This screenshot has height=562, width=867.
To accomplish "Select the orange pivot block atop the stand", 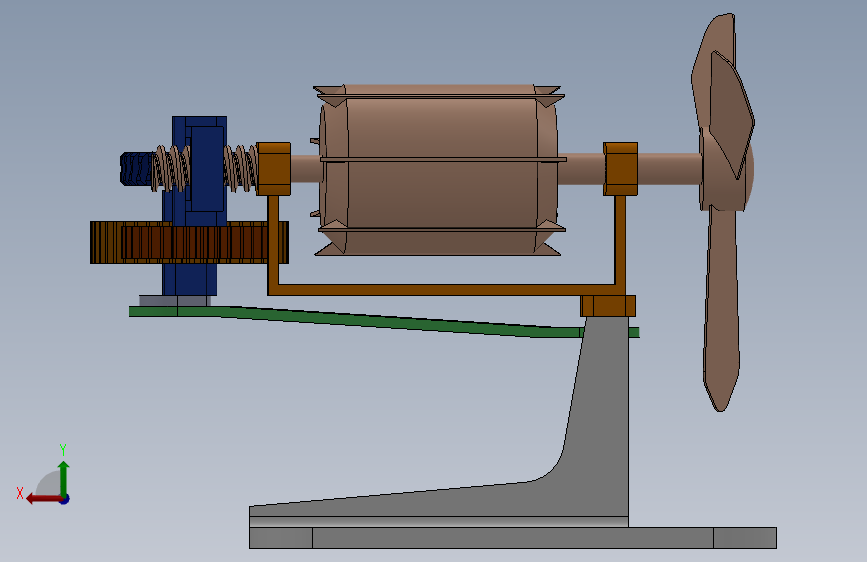I will pyautogui.click(x=608, y=306).
